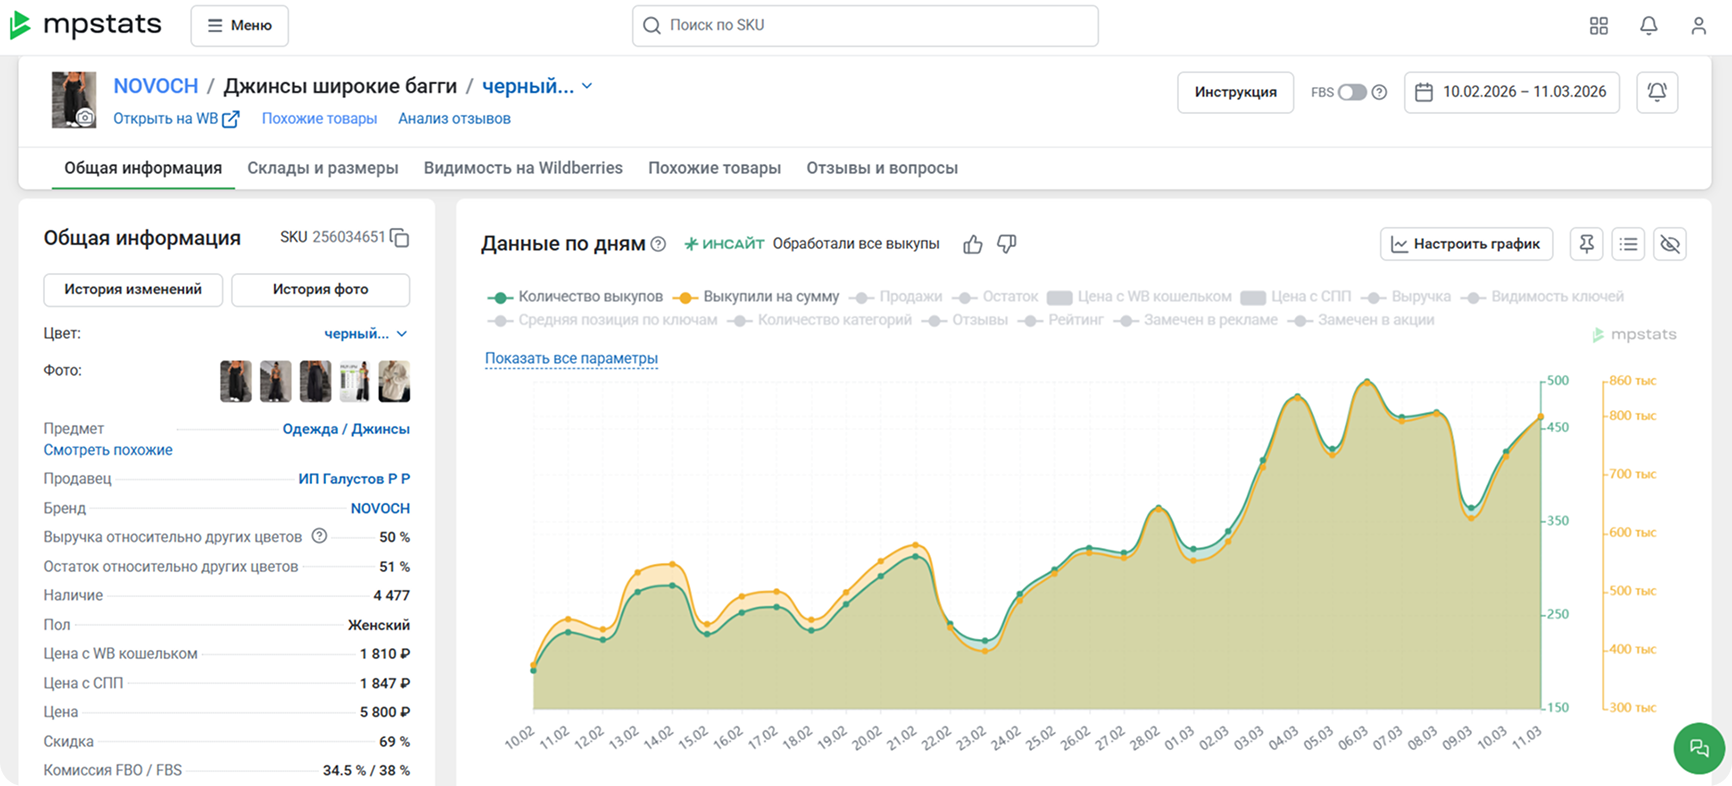Click the thumbs down insight icon
Screen dimensions: 1732x786
click(1007, 244)
